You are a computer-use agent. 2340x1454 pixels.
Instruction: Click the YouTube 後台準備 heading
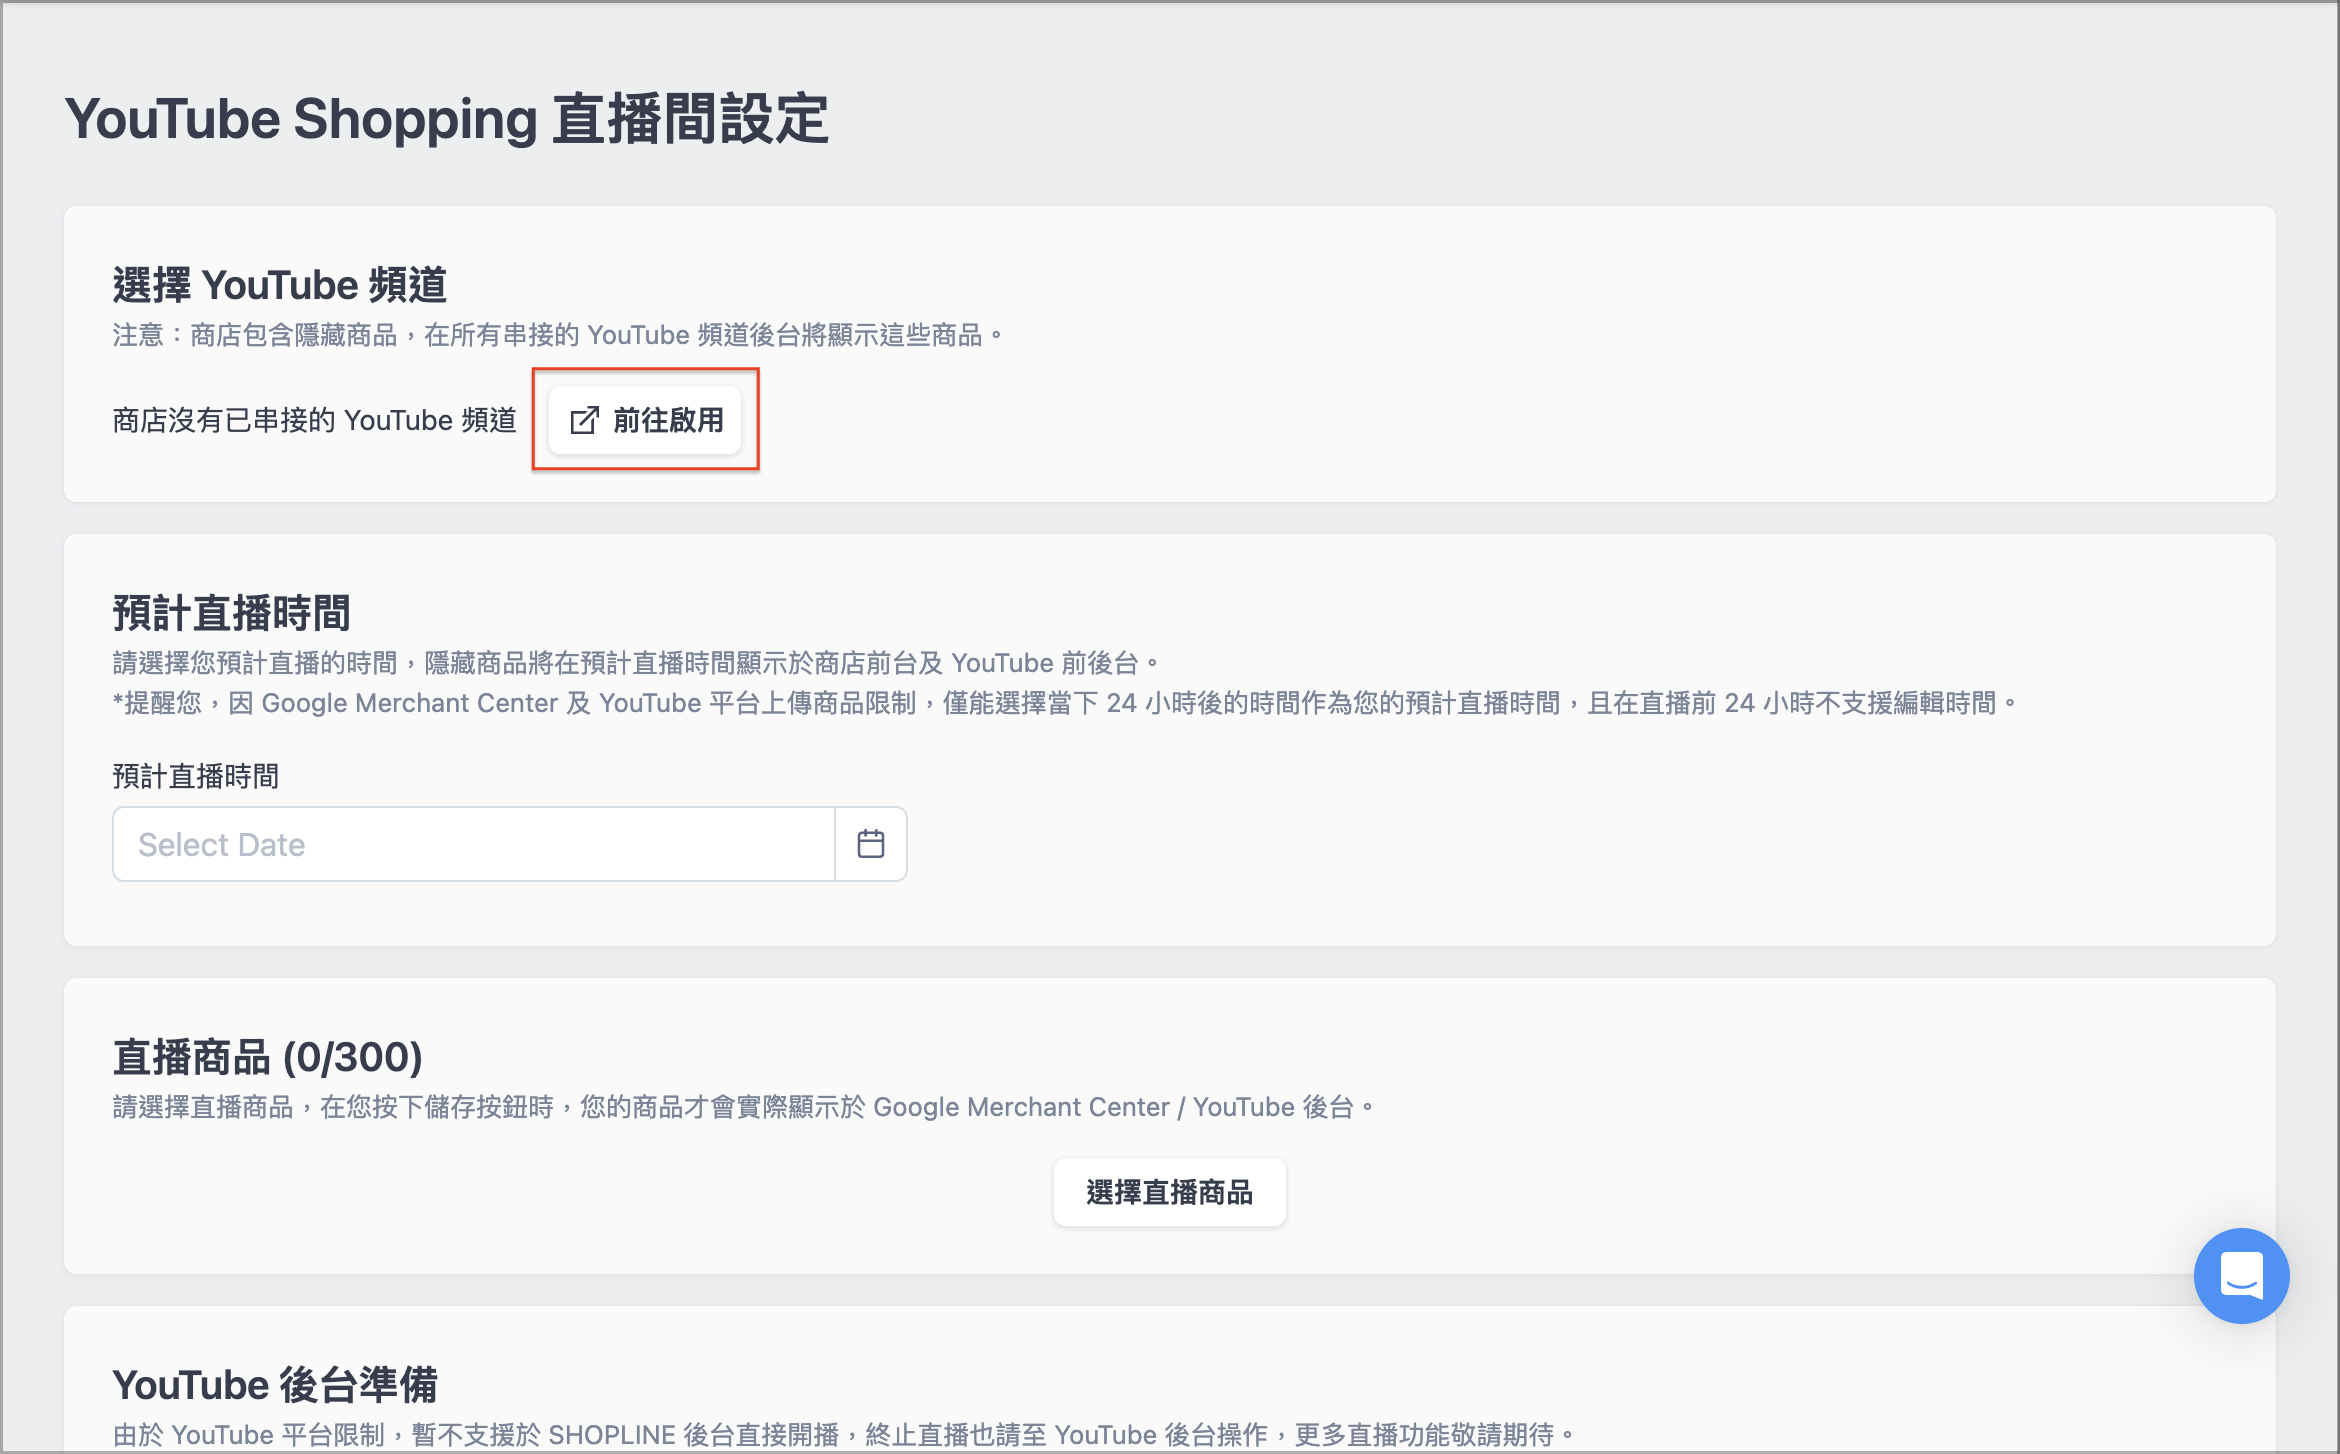(275, 1385)
